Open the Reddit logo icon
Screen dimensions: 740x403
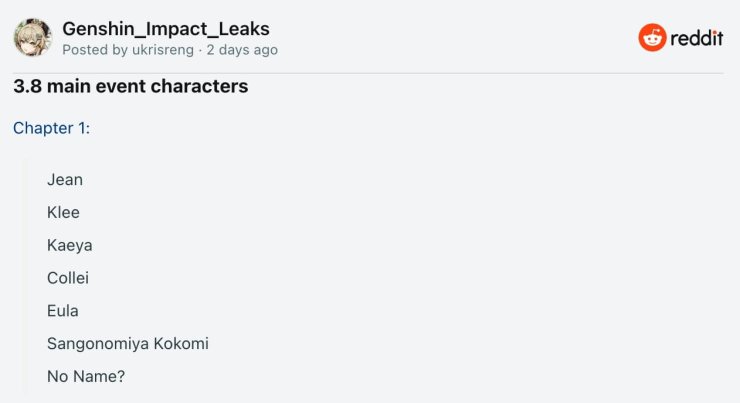pos(652,37)
